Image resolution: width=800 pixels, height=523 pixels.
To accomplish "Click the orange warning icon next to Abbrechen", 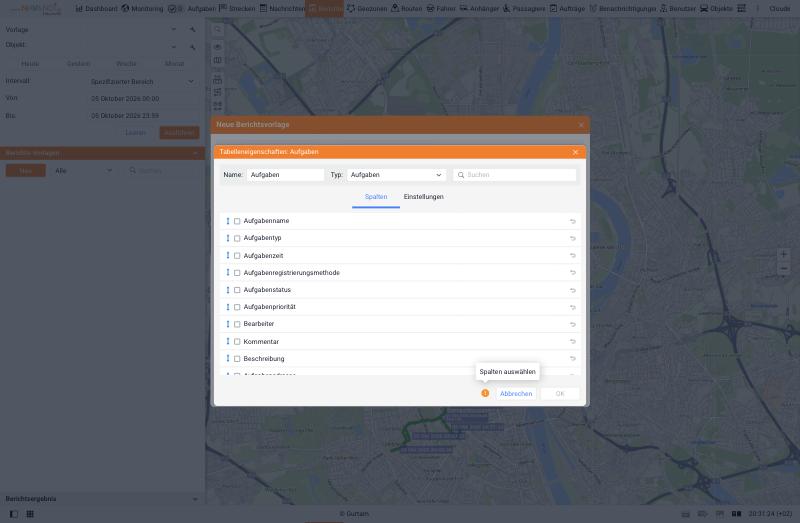I will pos(485,393).
